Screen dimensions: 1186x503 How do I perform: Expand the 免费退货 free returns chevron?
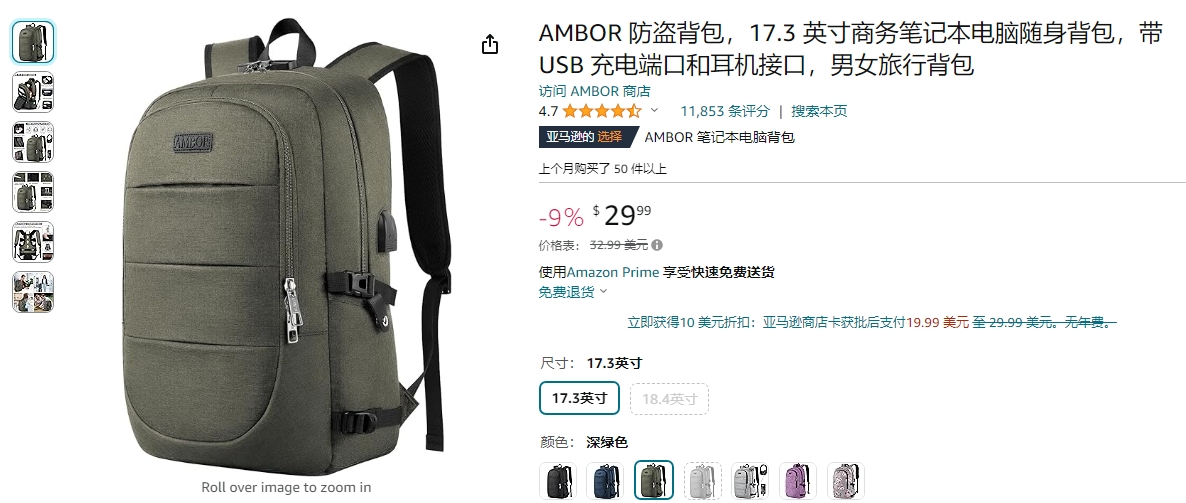(603, 292)
